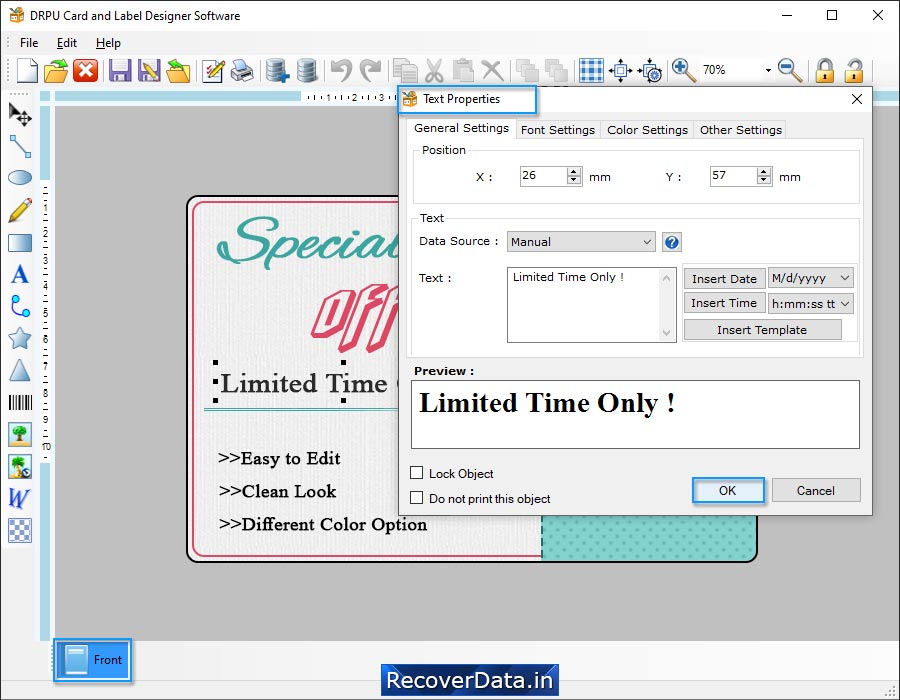Save the design with the floppy icon
The height and width of the screenshot is (700, 900).
120,71
